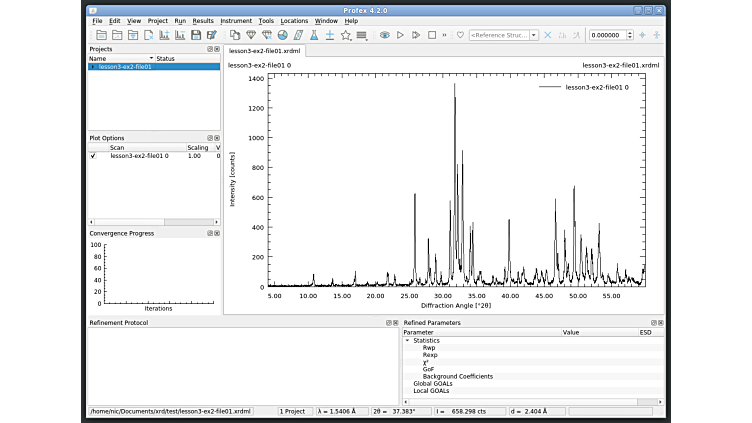Click the diamond add phase icon
752x423 pixels.
pyautogui.click(x=251, y=35)
